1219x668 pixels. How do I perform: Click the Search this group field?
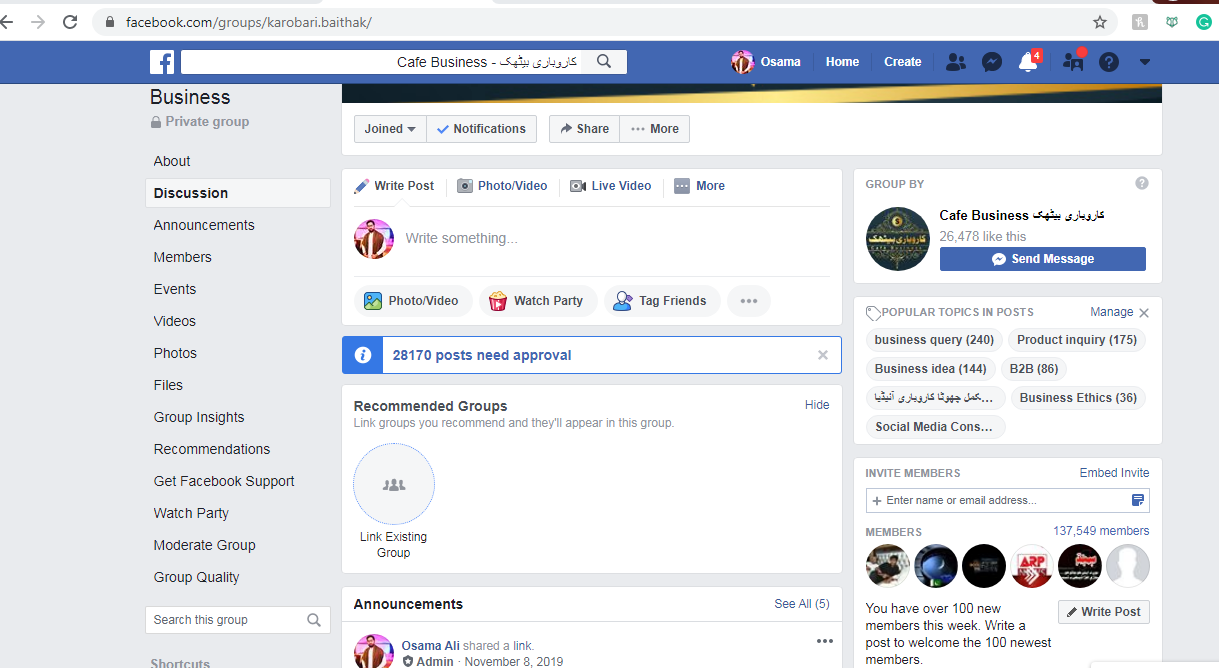(x=226, y=620)
